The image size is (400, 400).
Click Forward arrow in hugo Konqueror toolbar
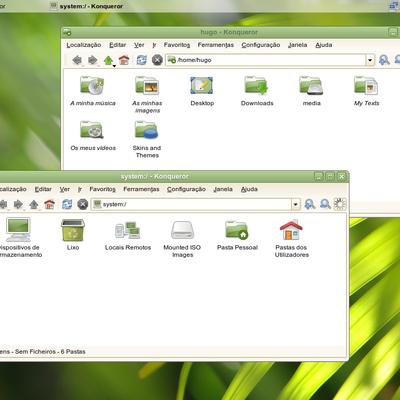(x=93, y=60)
